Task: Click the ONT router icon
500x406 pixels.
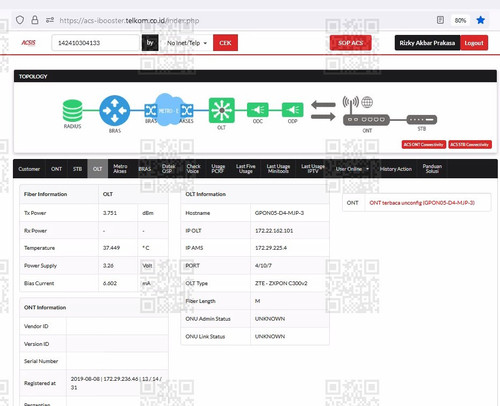Action: point(366,120)
